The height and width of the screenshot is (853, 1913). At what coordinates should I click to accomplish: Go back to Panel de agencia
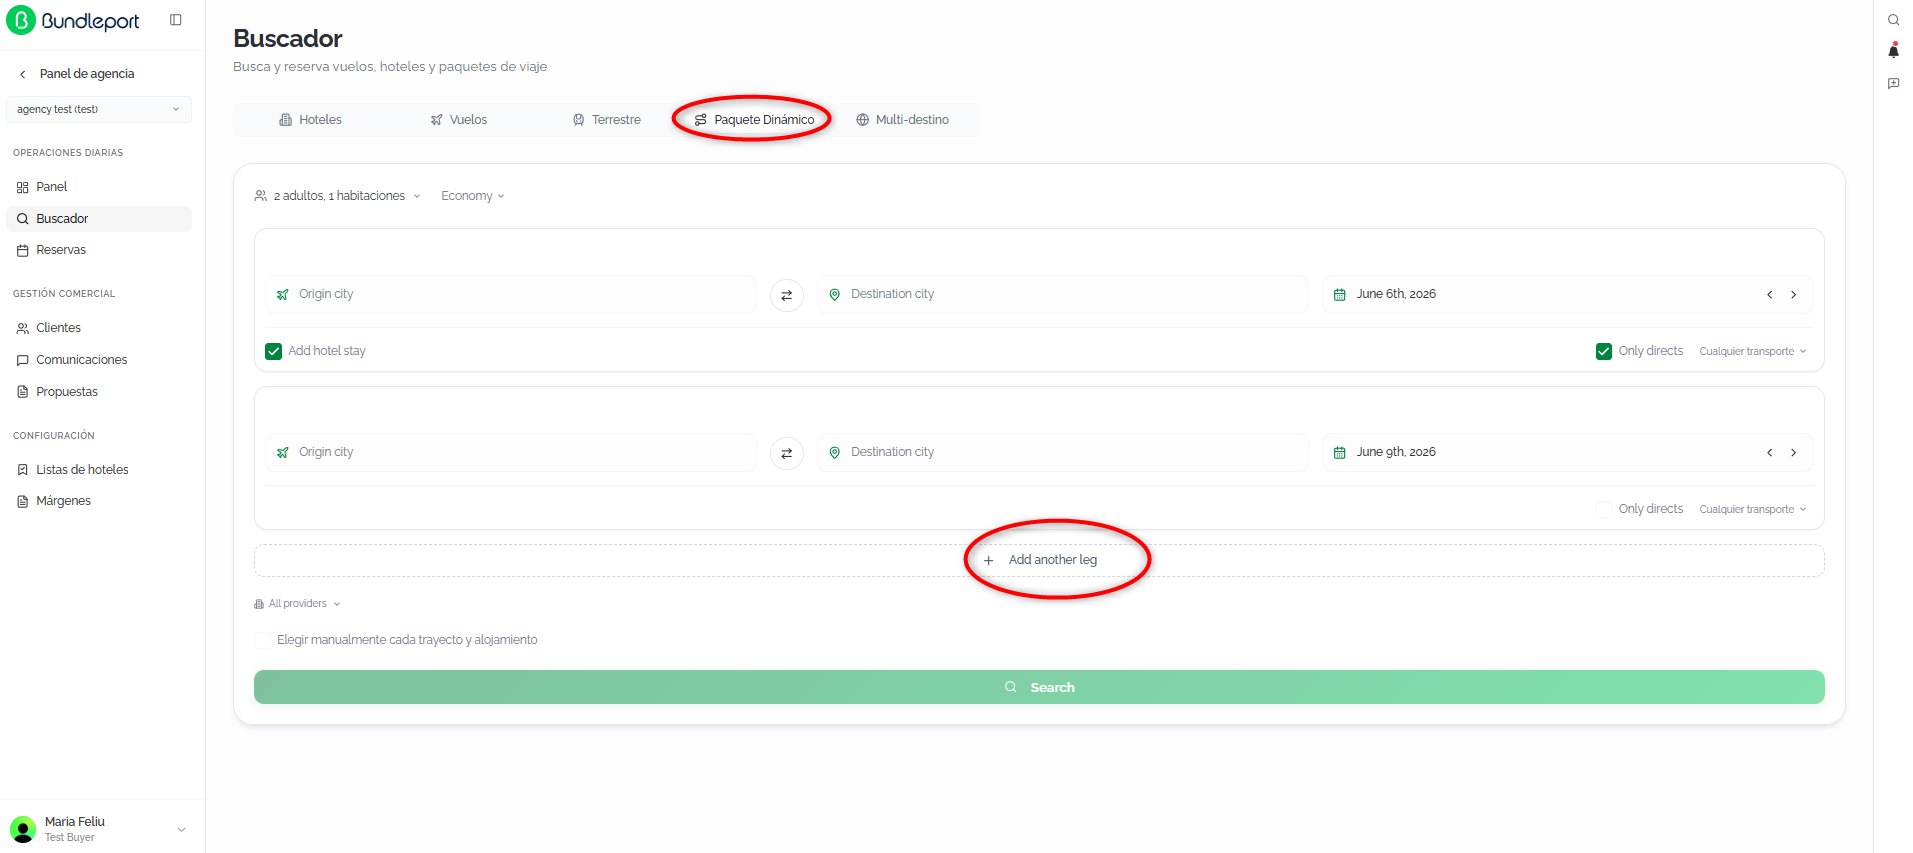pyautogui.click(x=87, y=74)
